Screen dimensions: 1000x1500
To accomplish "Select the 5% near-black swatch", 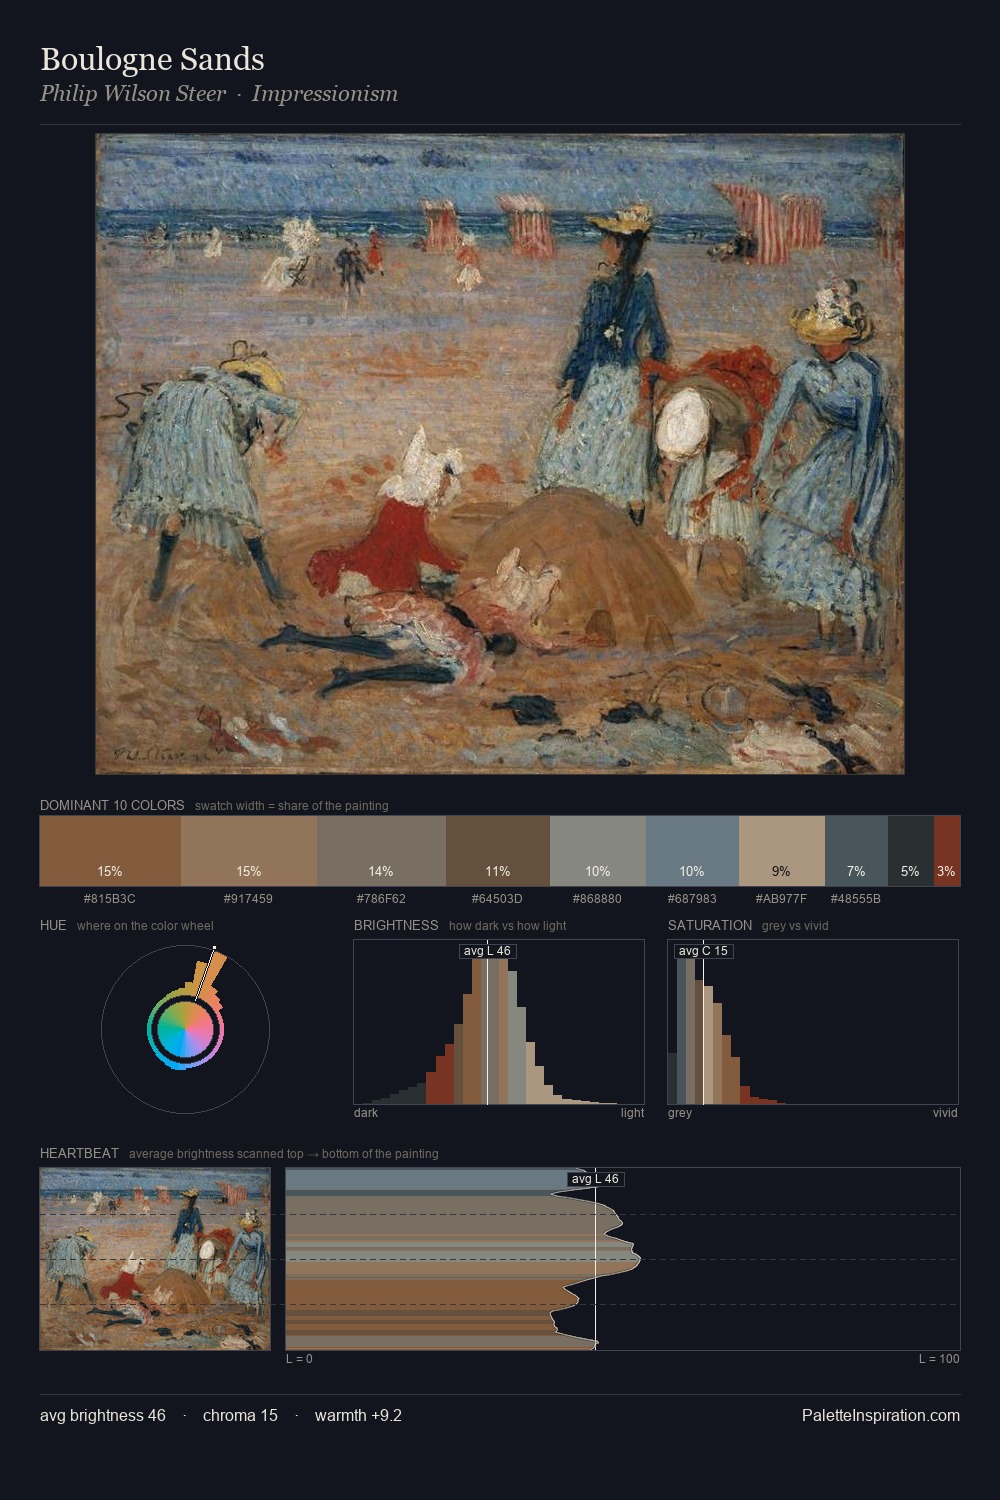I will coord(910,851).
